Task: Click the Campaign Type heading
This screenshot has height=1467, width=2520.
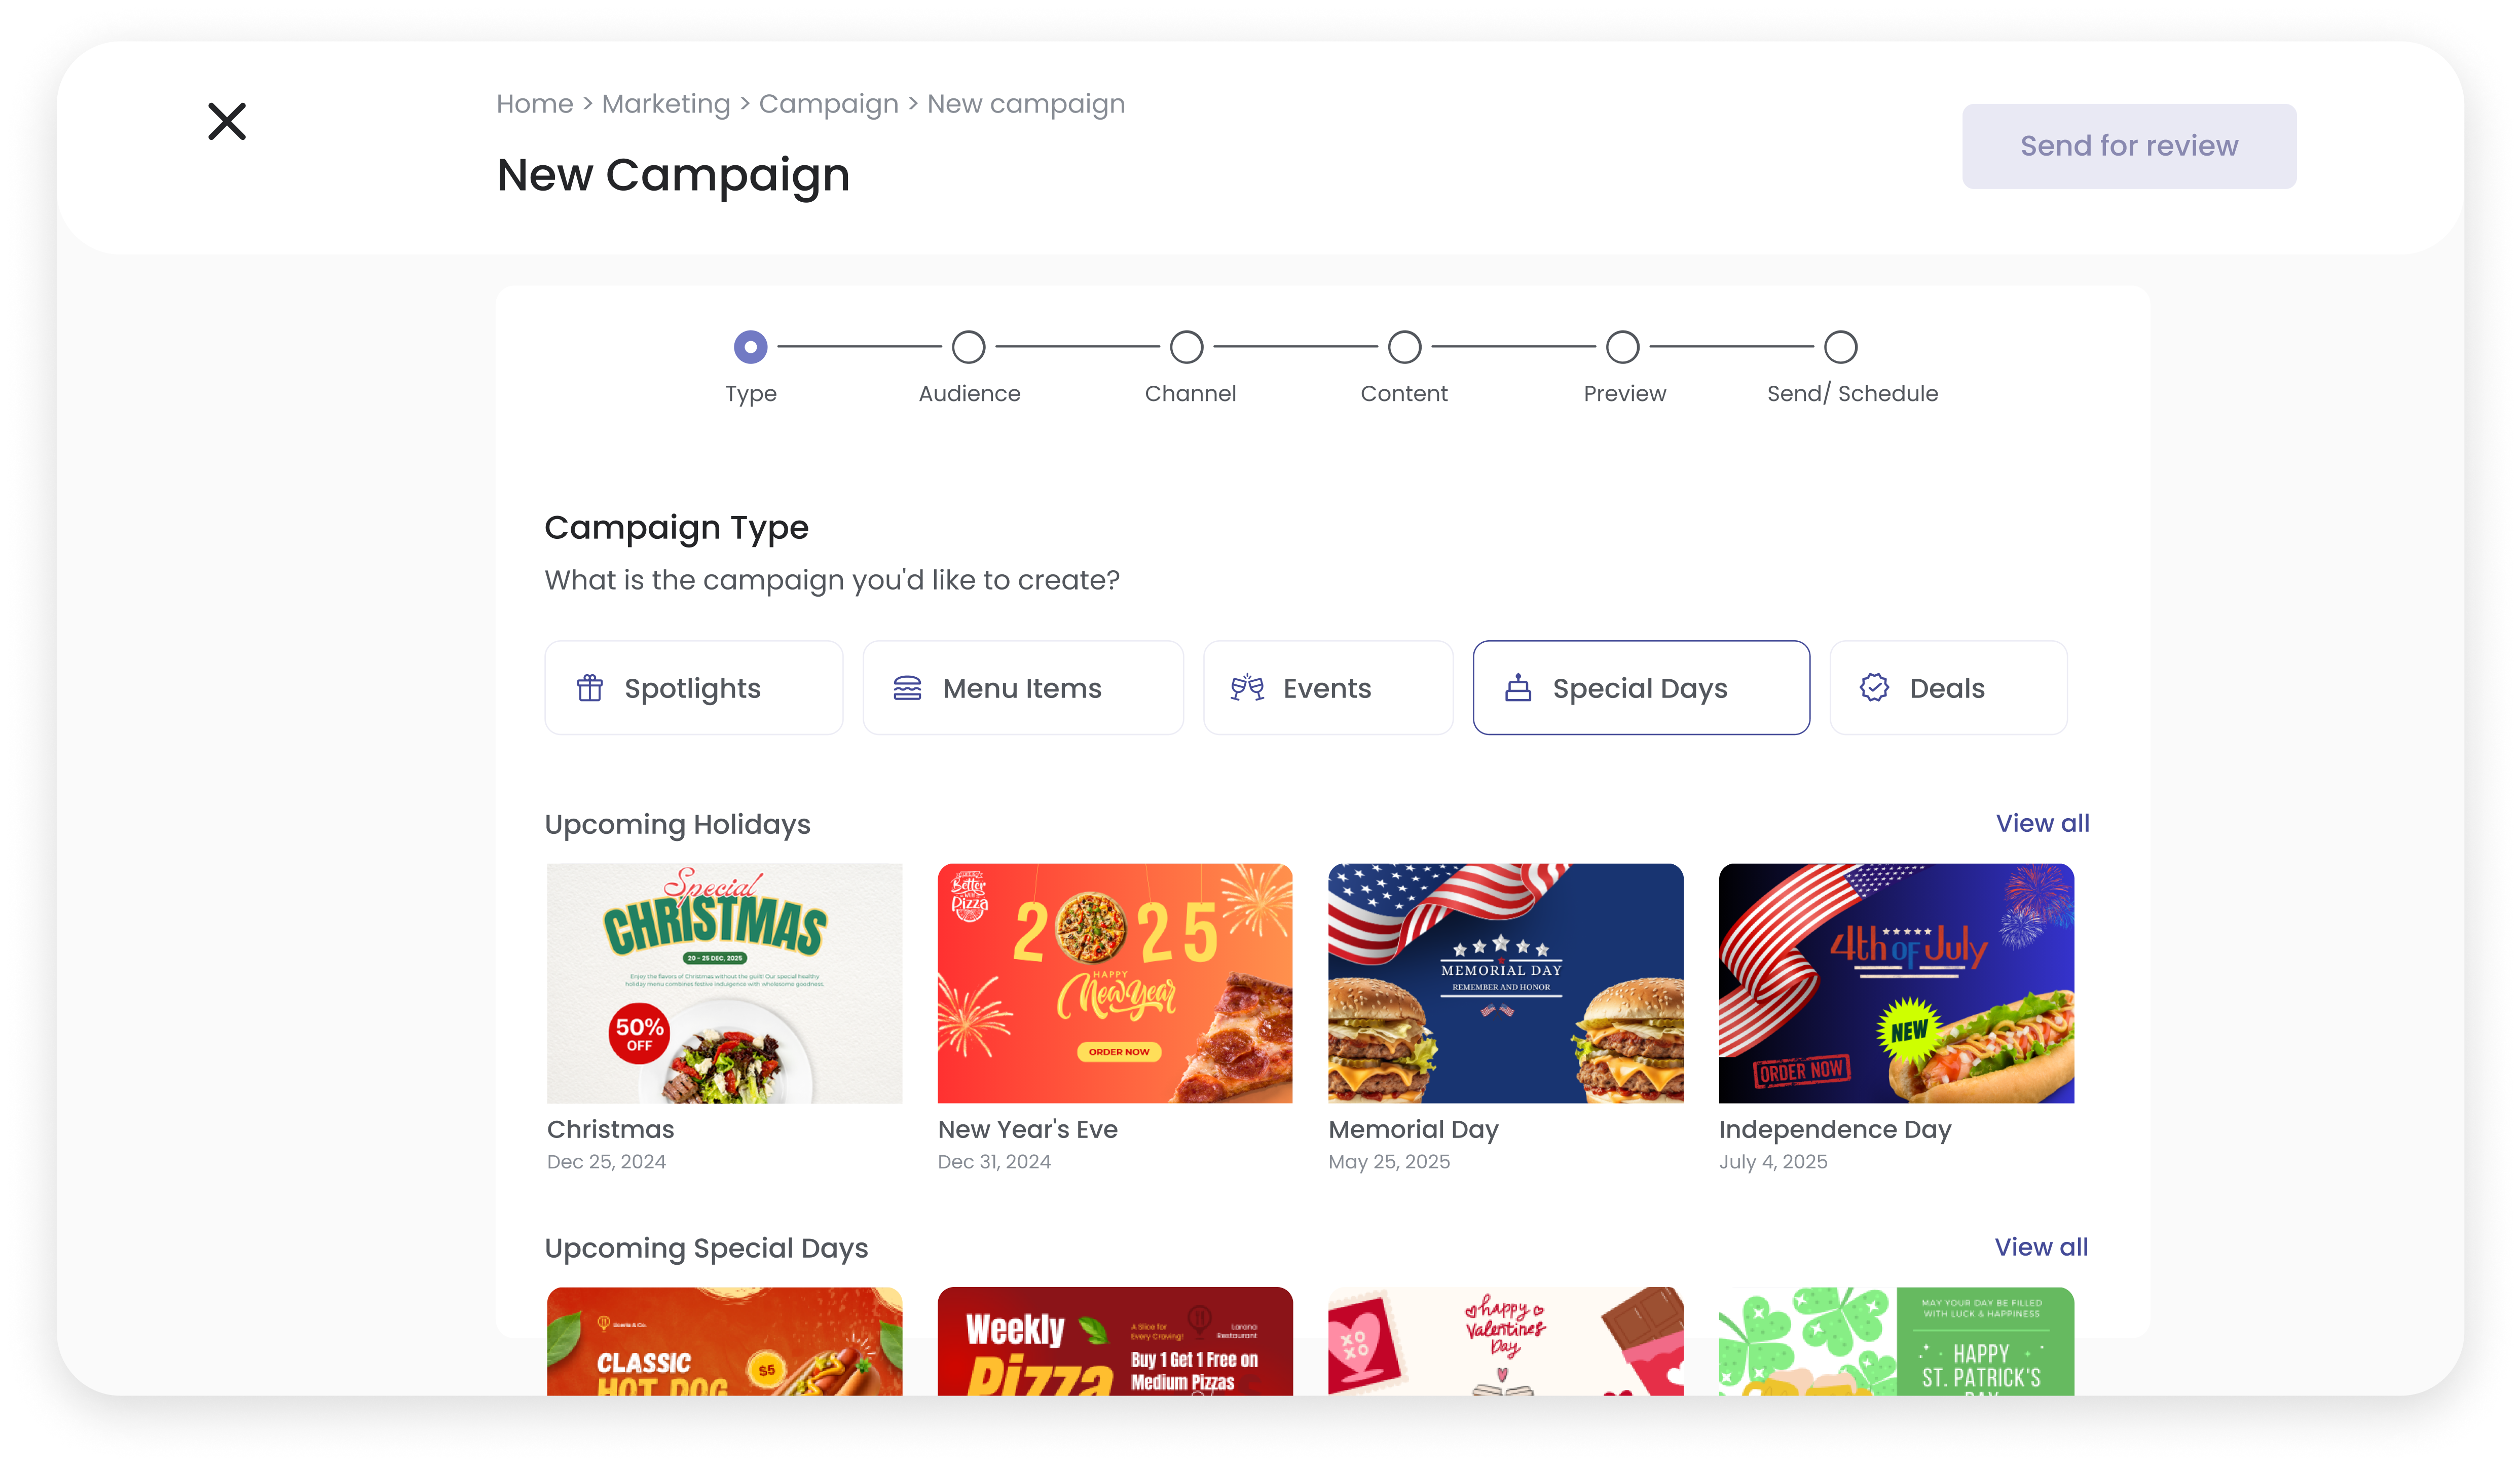Action: pos(676,528)
